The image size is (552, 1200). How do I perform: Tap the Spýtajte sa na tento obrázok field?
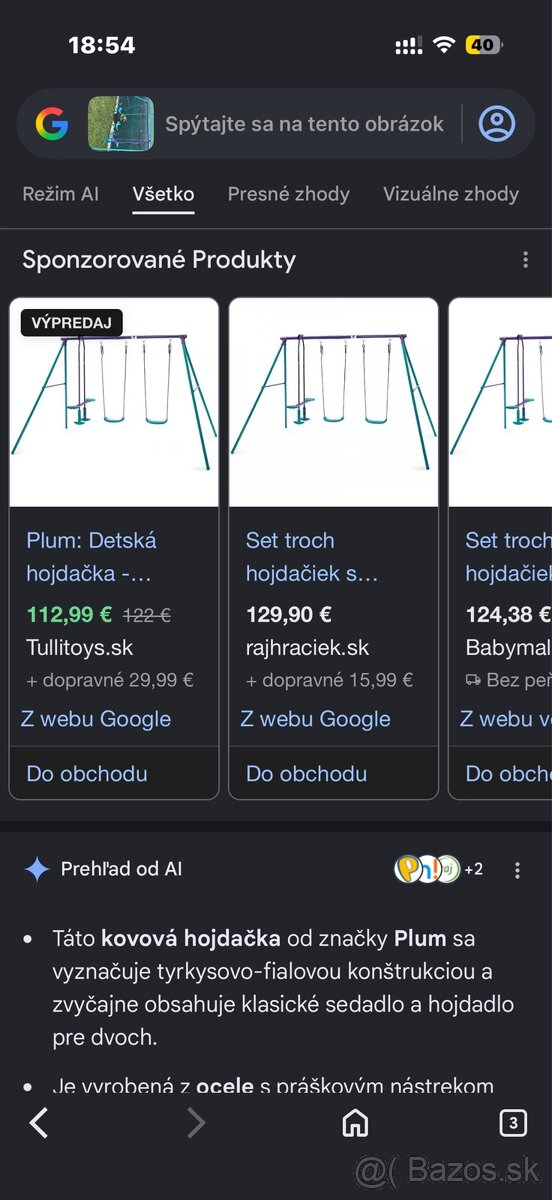[x=304, y=124]
